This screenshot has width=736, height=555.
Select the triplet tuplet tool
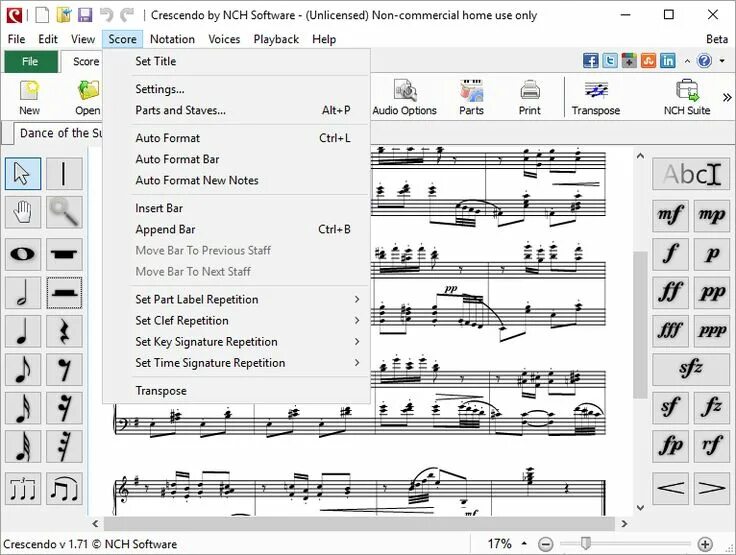[23, 488]
